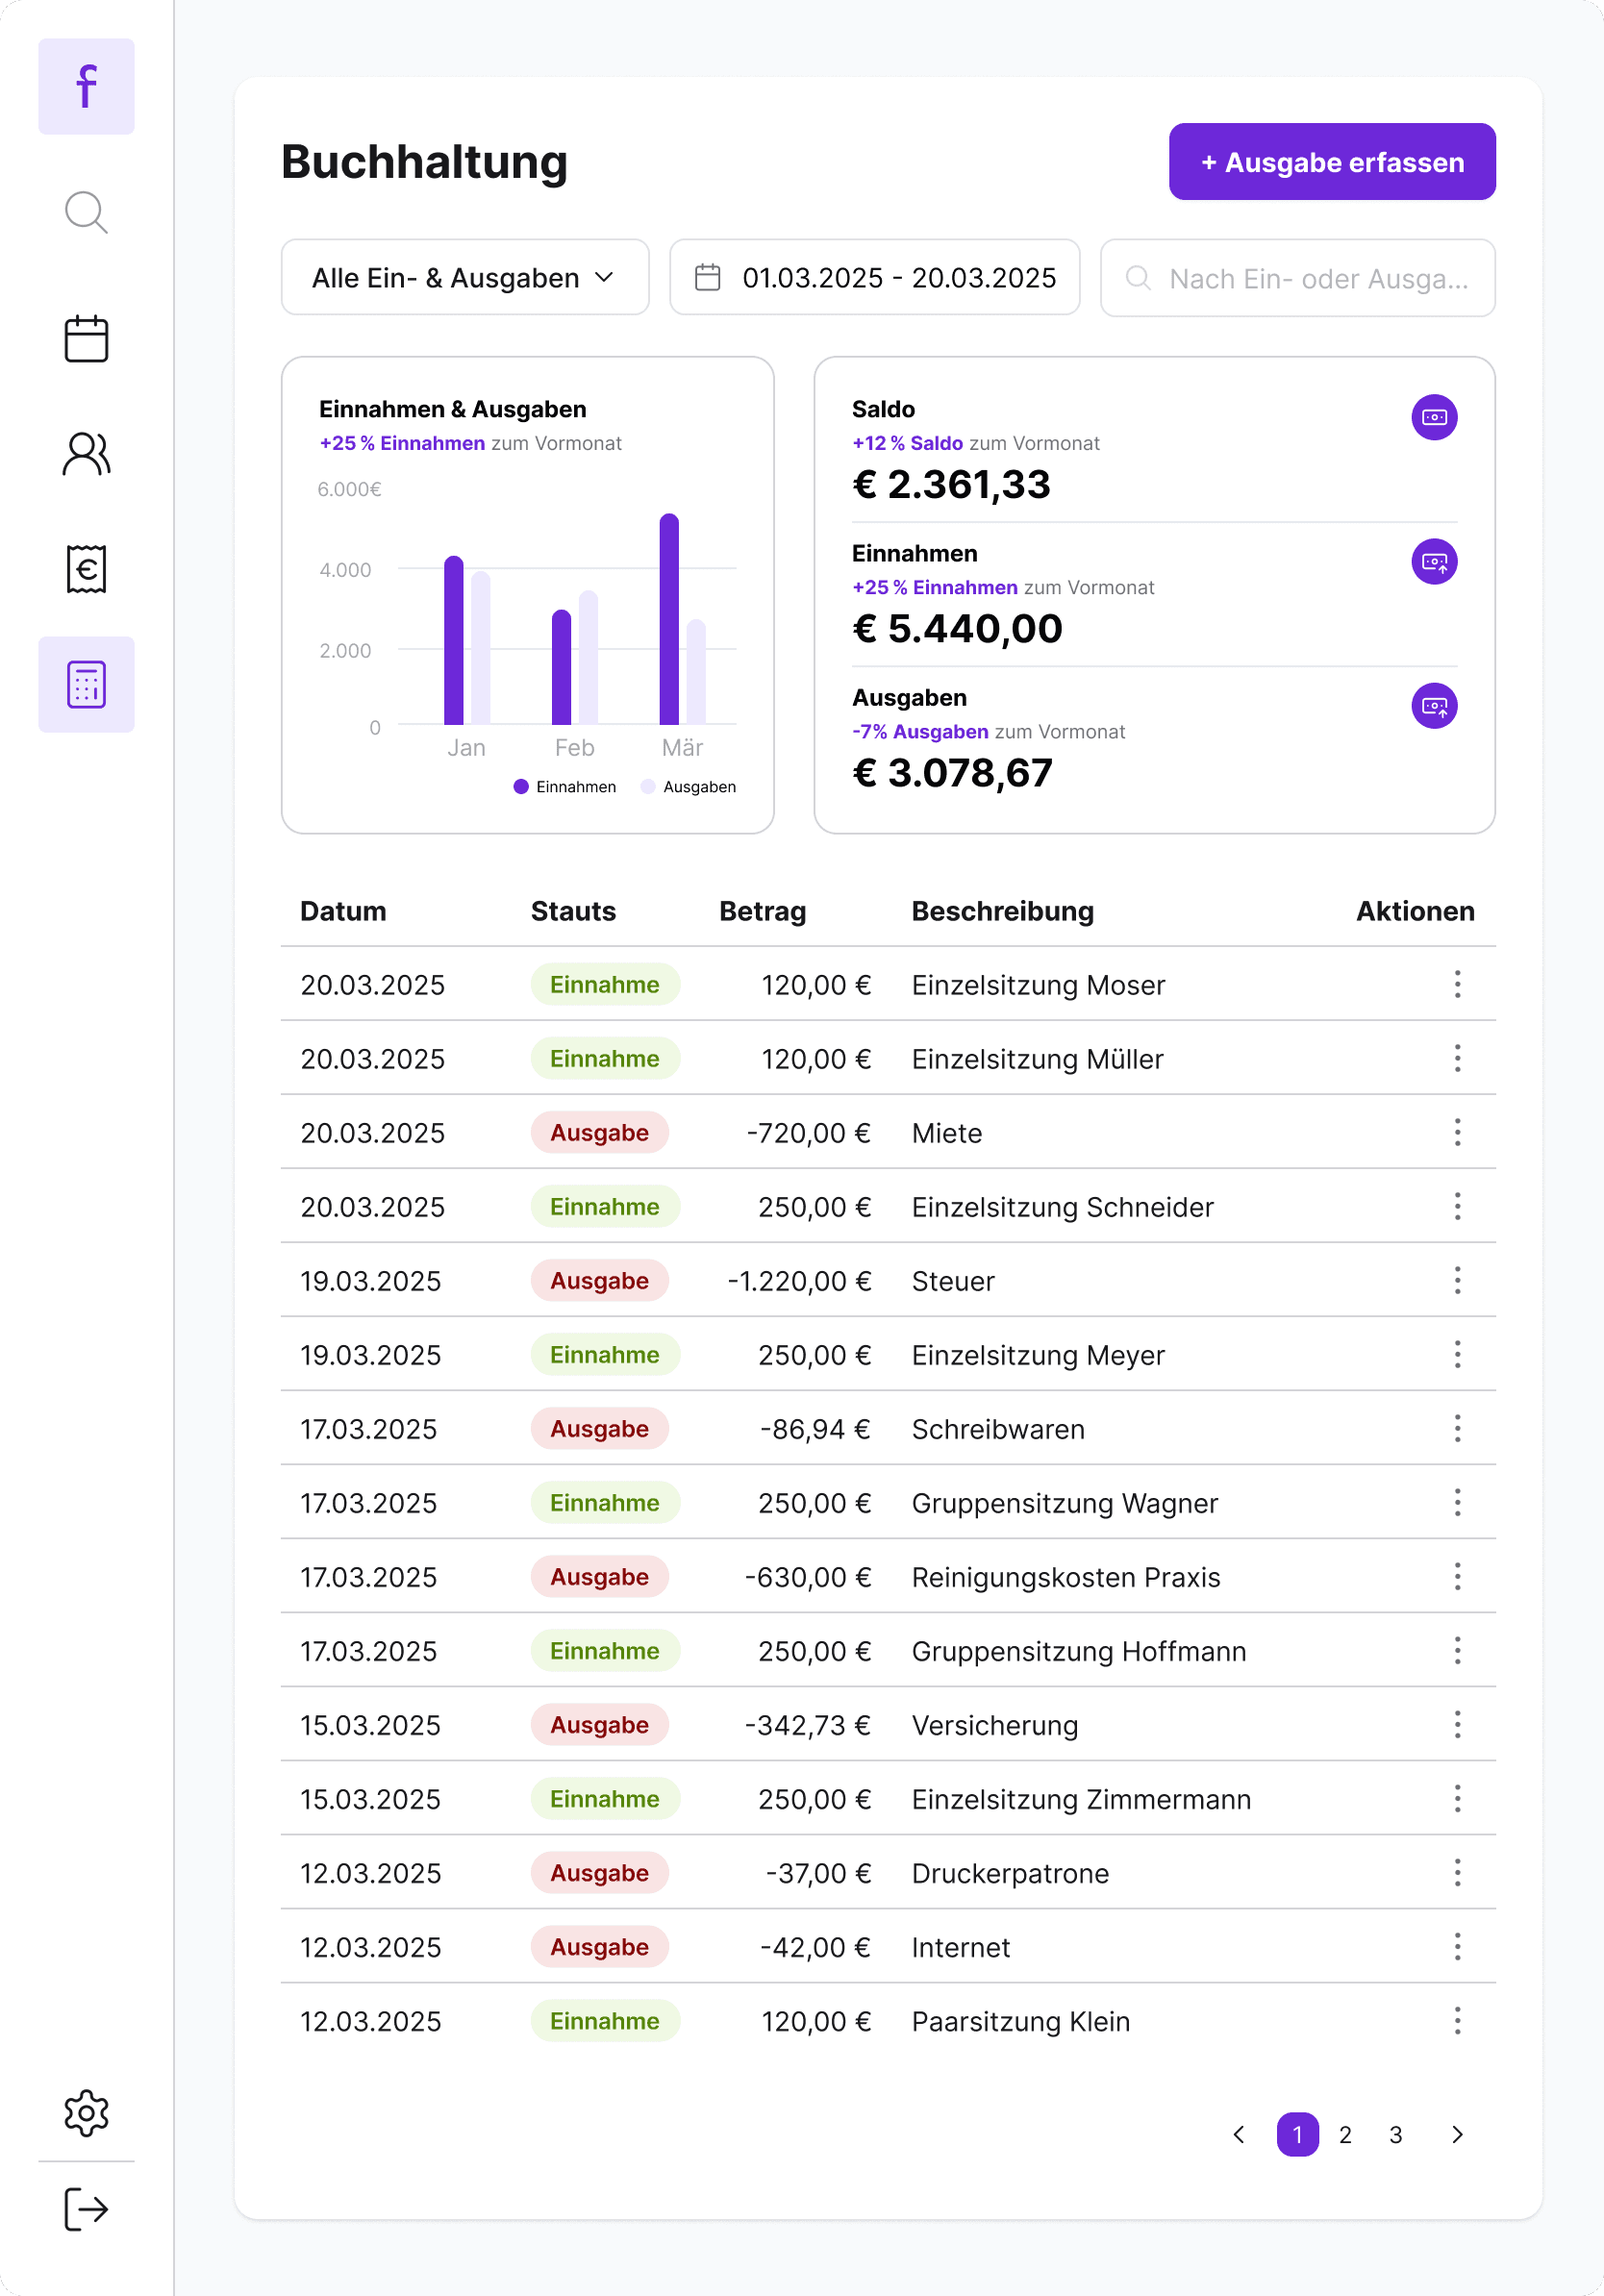Click the next page arrow in the pagination
The height and width of the screenshot is (2296, 1604).
click(x=1457, y=2134)
